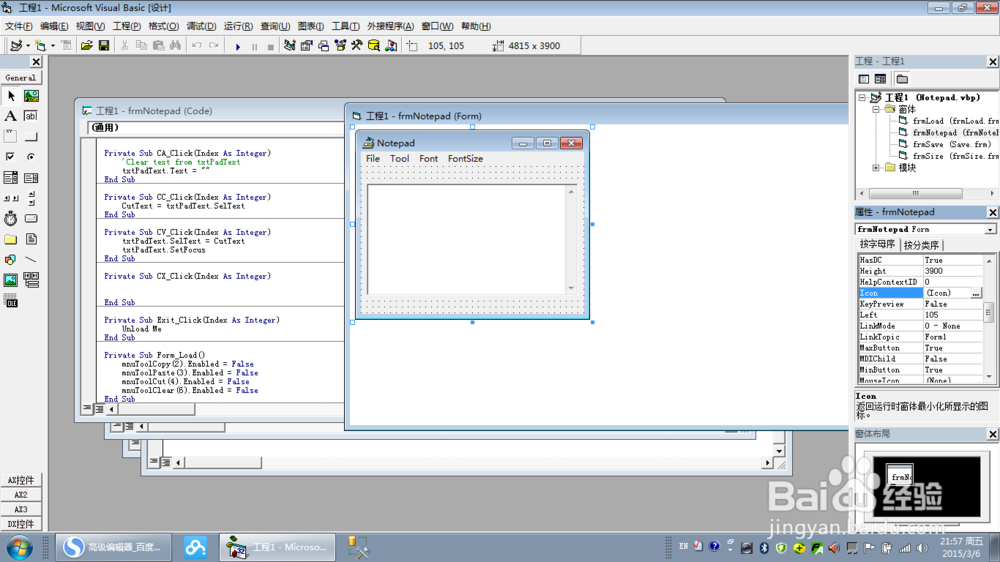Viewport: 1000px width, 562px height.
Task: Open the Menu Editor toolbar icon
Action: pyautogui.click(x=66, y=46)
